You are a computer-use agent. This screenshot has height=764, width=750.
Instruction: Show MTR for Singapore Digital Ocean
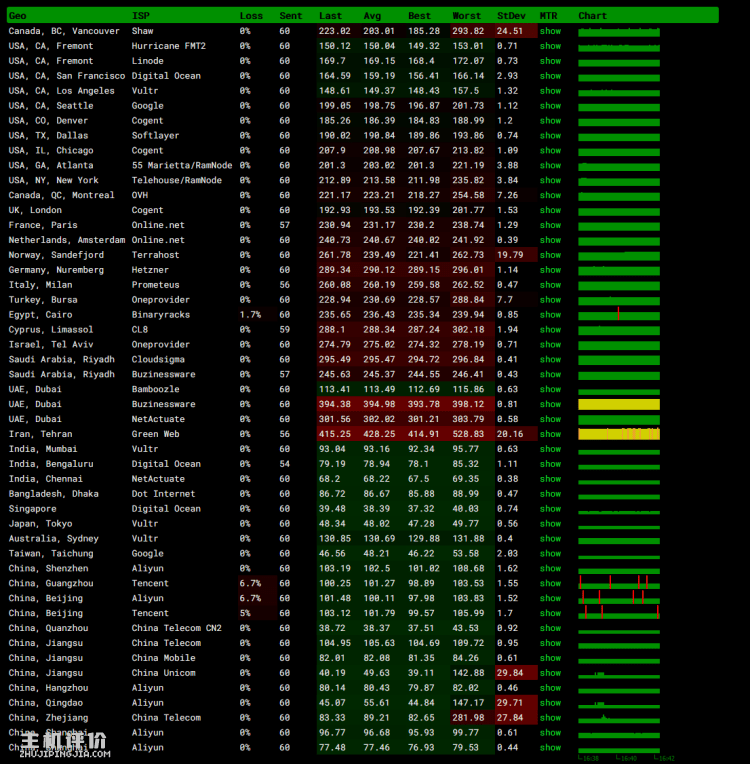tap(550, 509)
